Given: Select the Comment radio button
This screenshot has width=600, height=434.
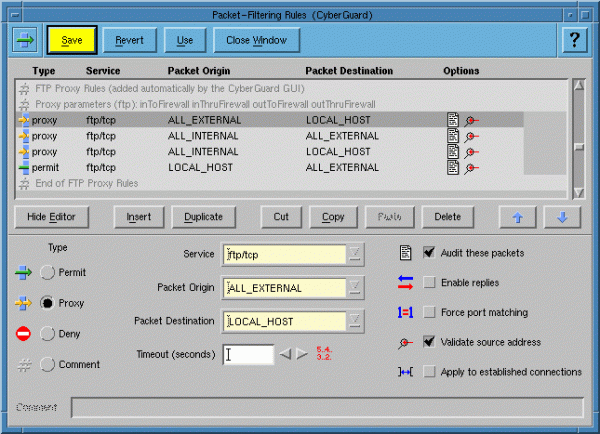Looking at the screenshot, I should click(47, 364).
